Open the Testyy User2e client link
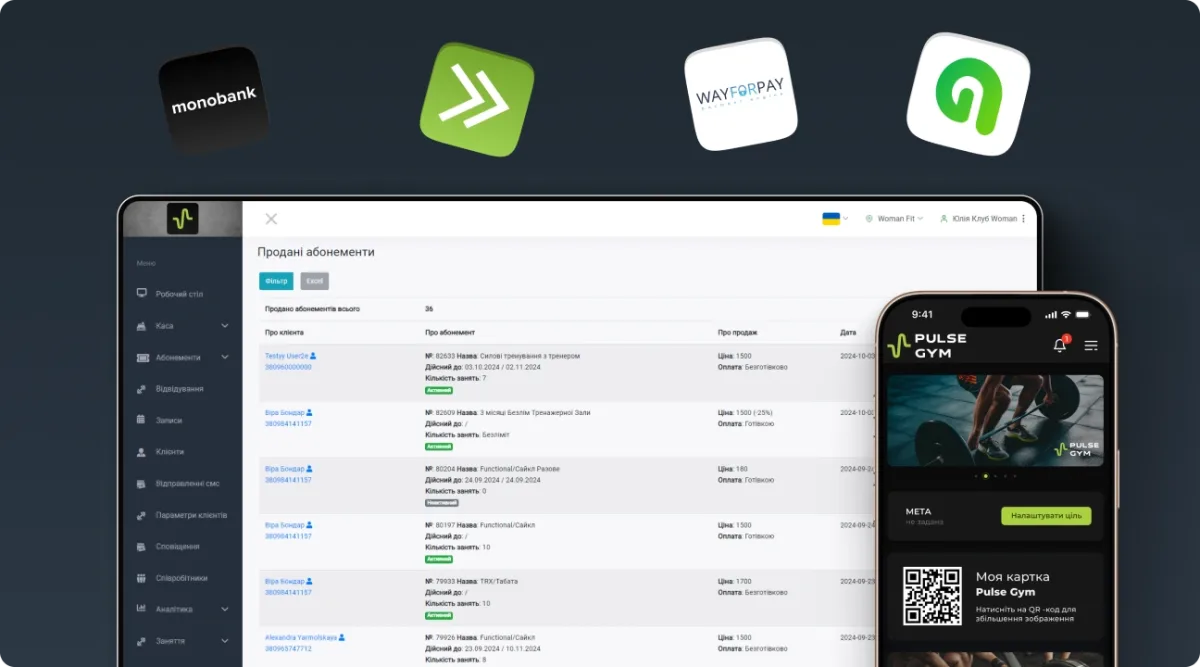This screenshot has height=667, width=1200. click(x=286, y=356)
